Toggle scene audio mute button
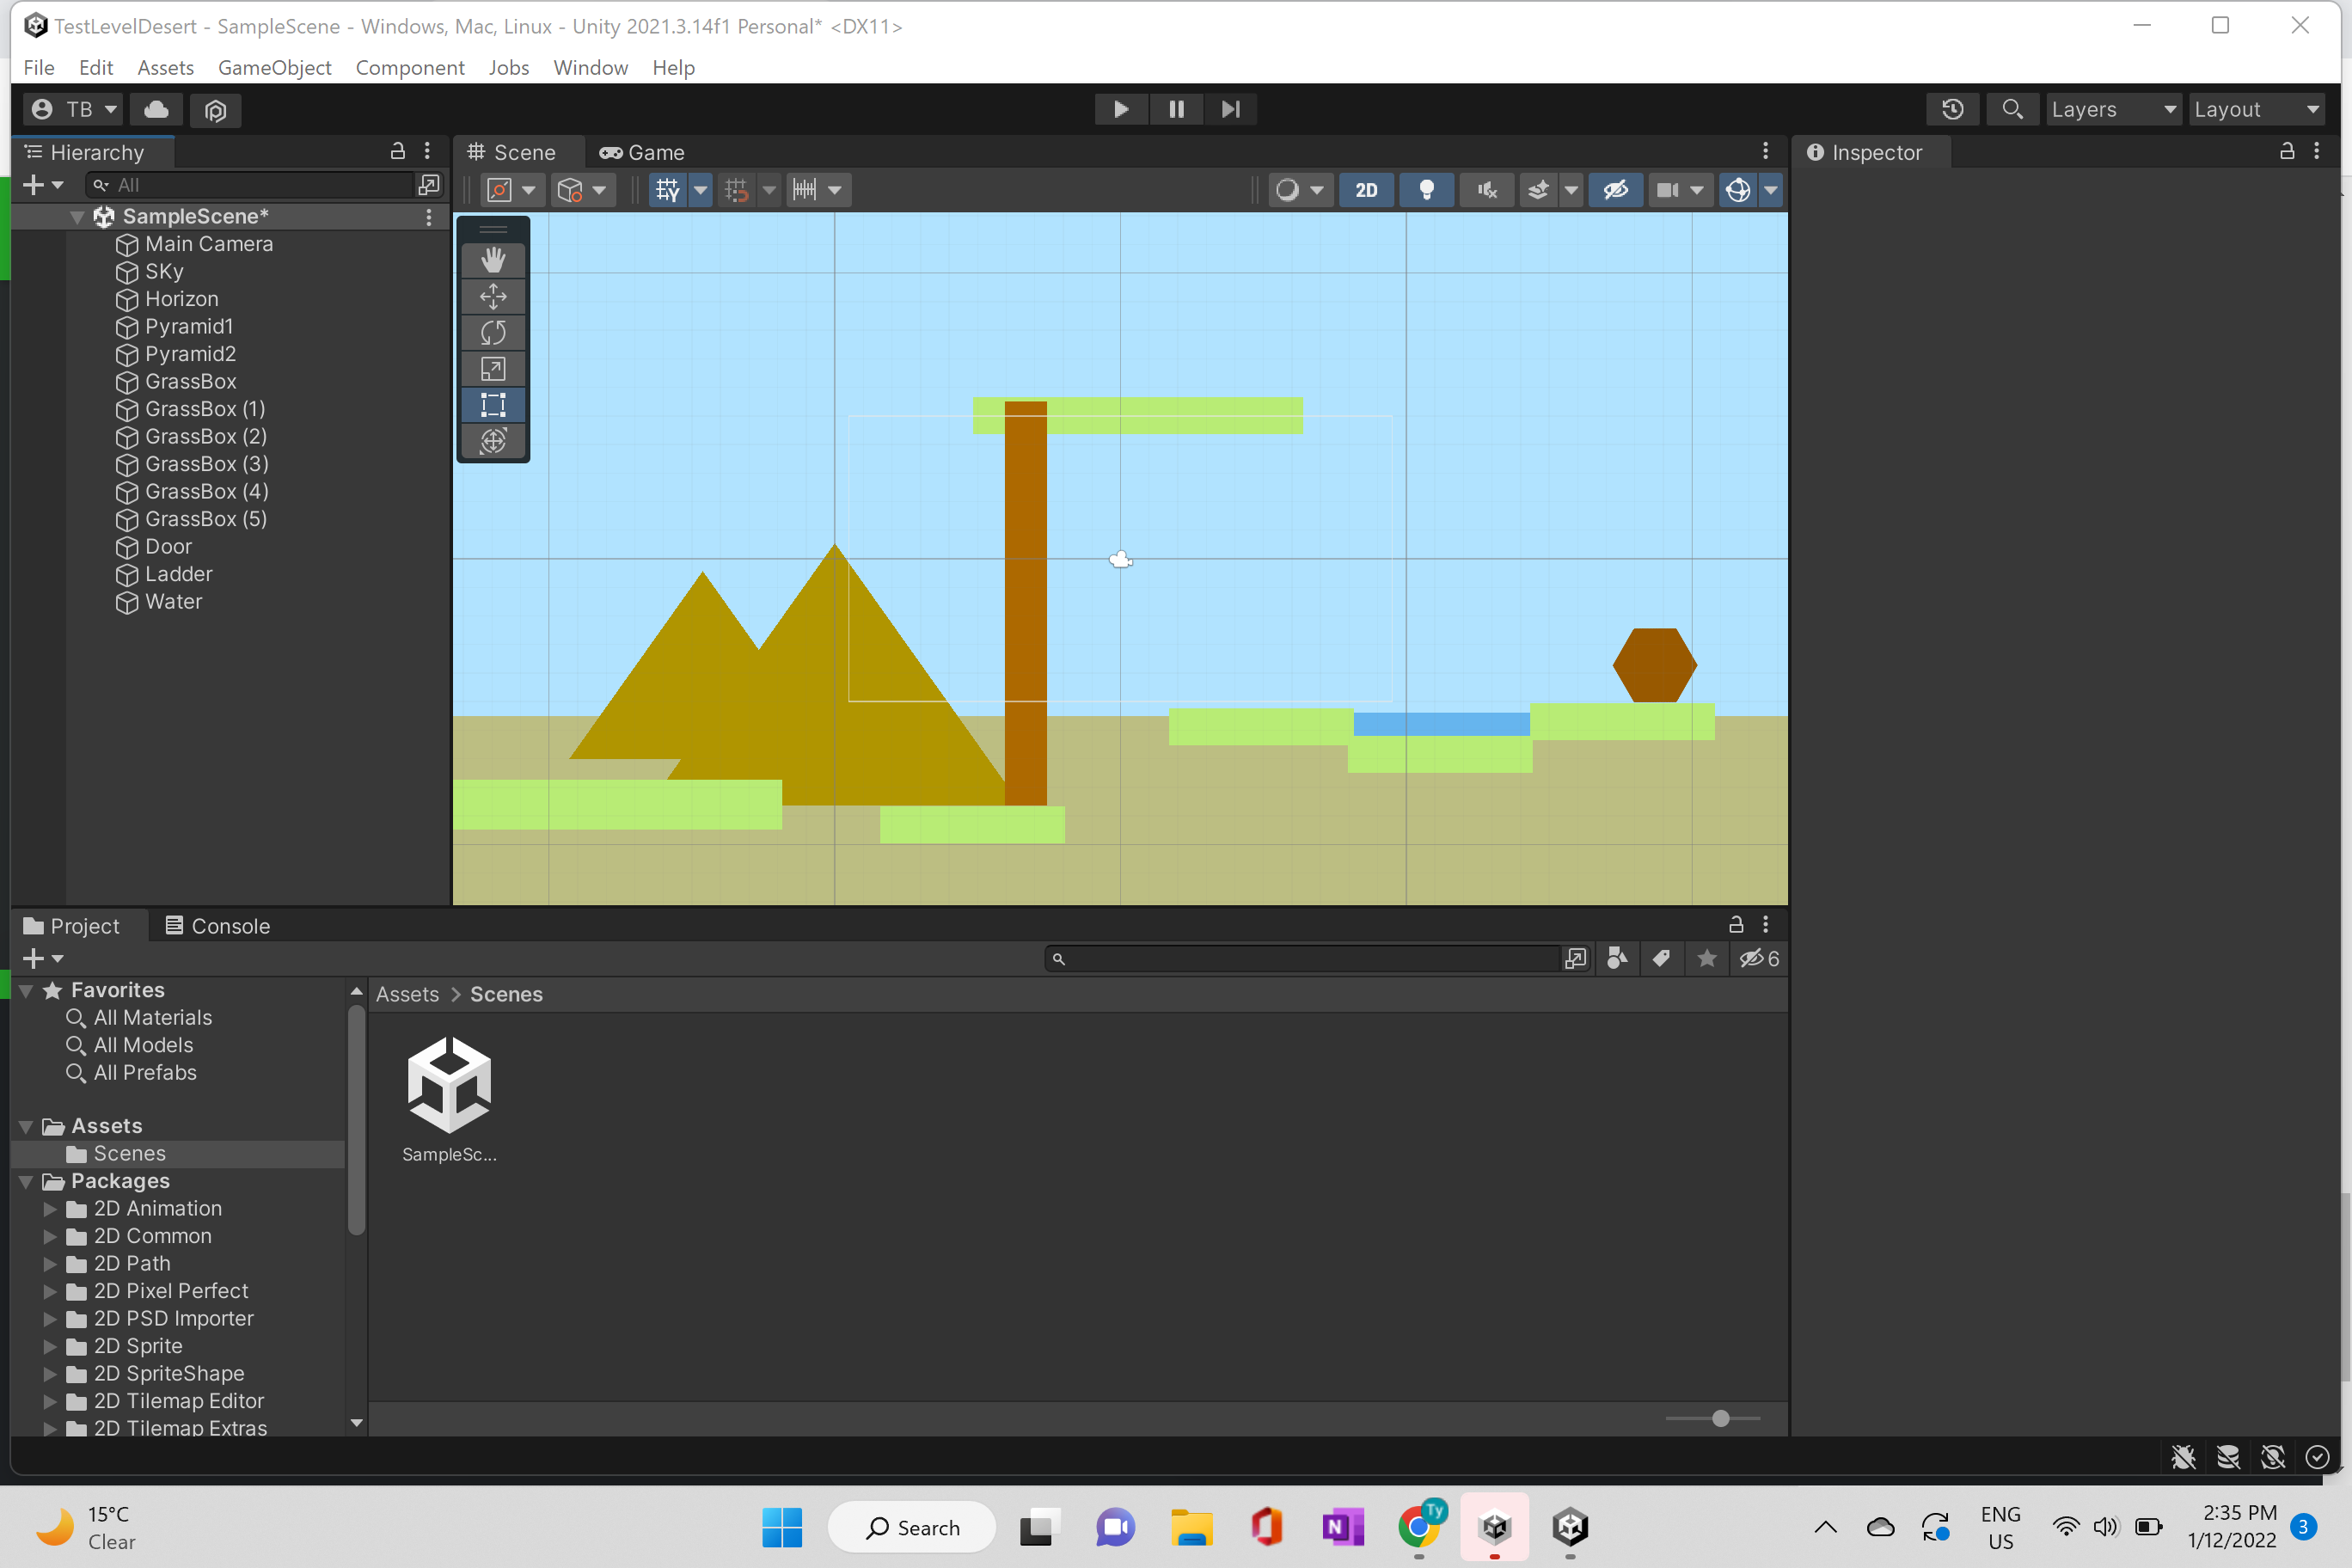2352x1568 pixels. point(1487,190)
